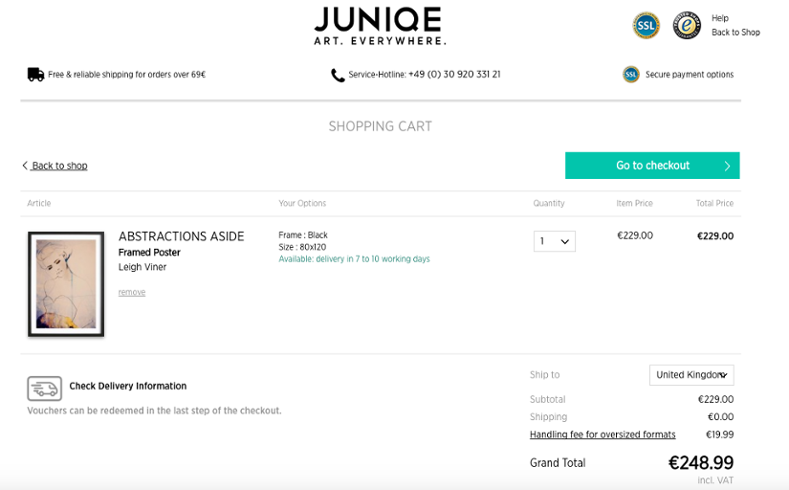Open the Help link in header
This screenshot has width=789, height=490.
pyautogui.click(x=720, y=18)
